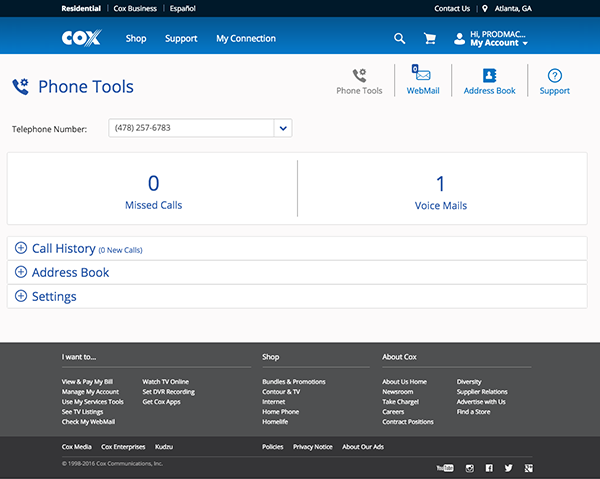Viewport: 600px width, 479px height.
Task: Click About Us Home link
Action: click(x=404, y=381)
